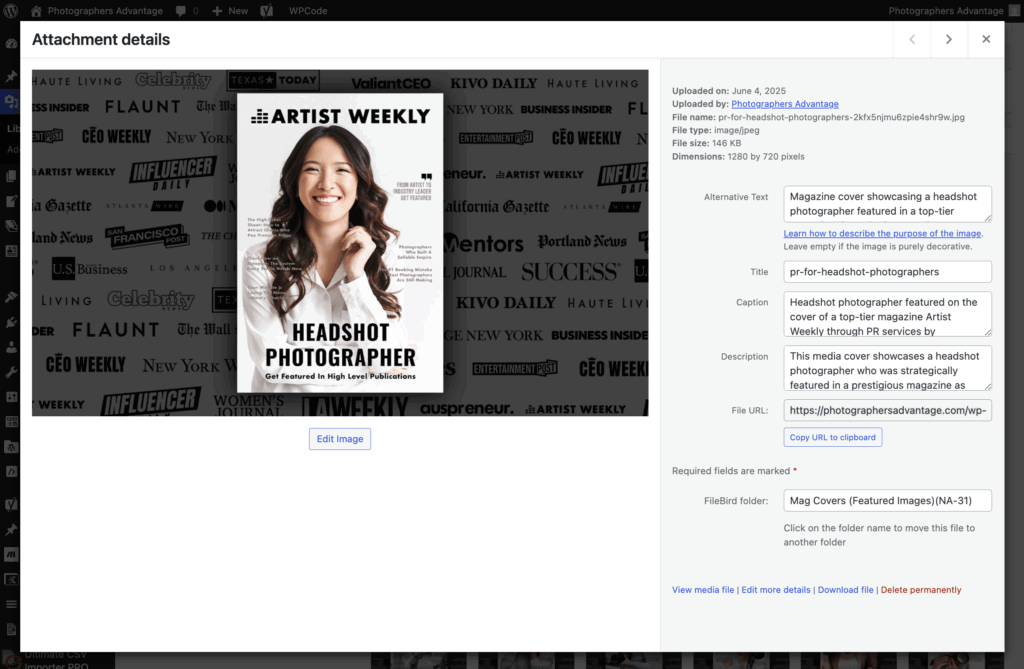Open the New content menu label
1024x669 pixels.
click(238, 11)
